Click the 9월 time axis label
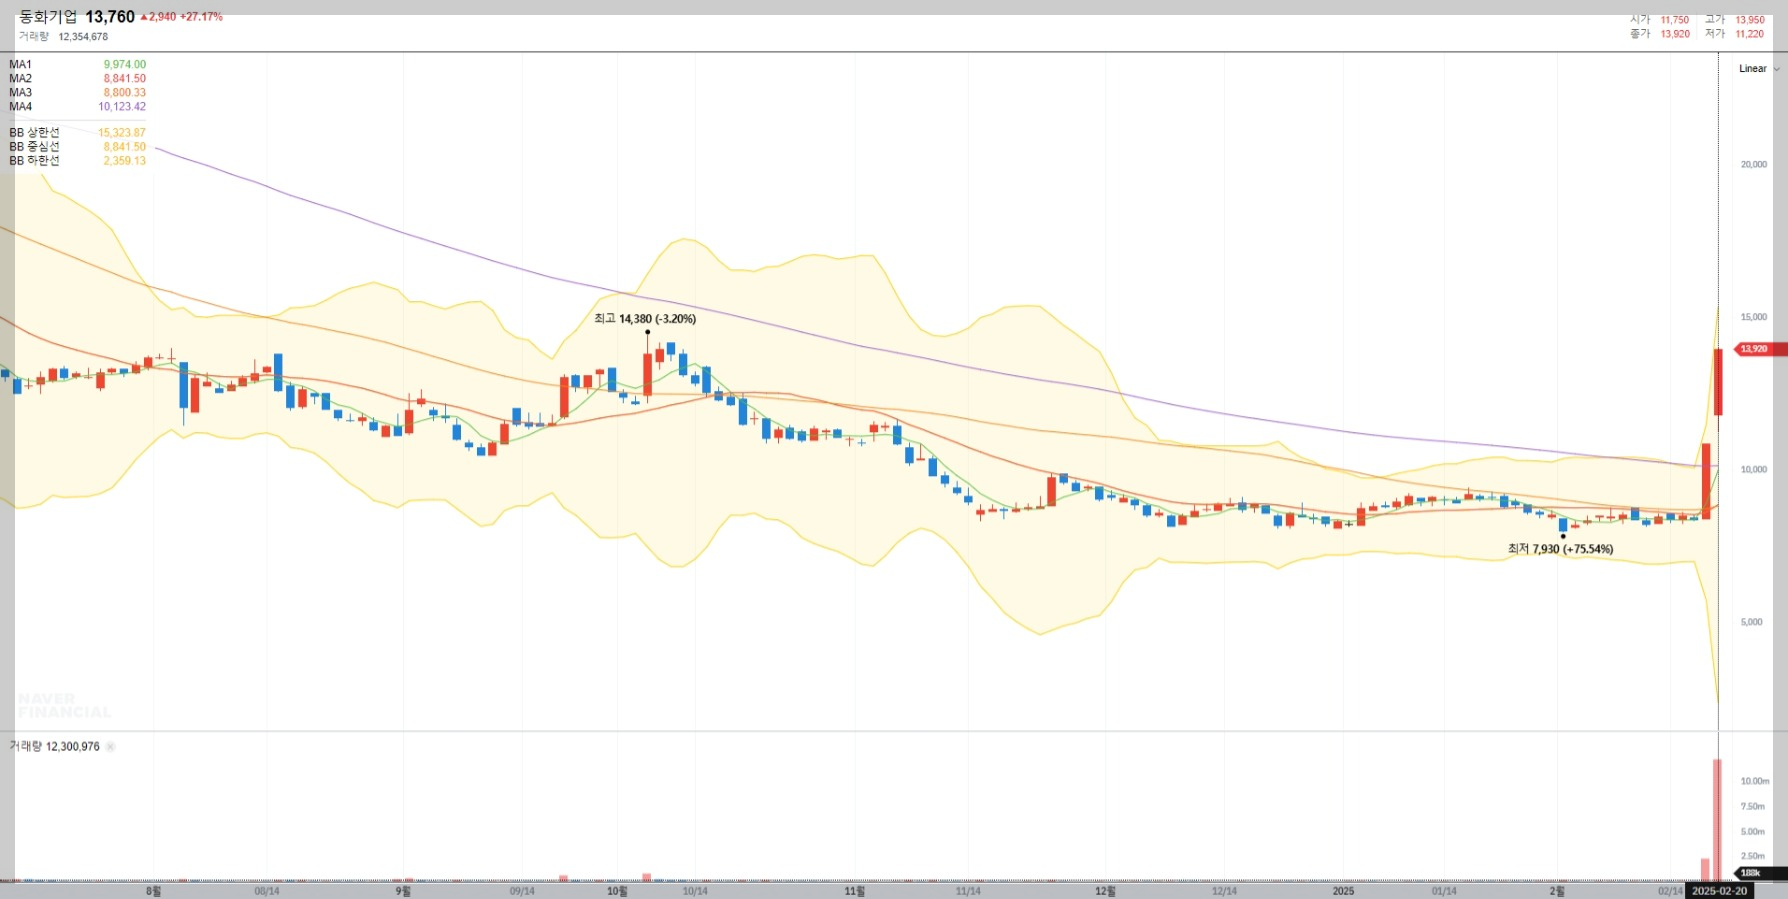Screen dimensions: 1788x899 403,891
